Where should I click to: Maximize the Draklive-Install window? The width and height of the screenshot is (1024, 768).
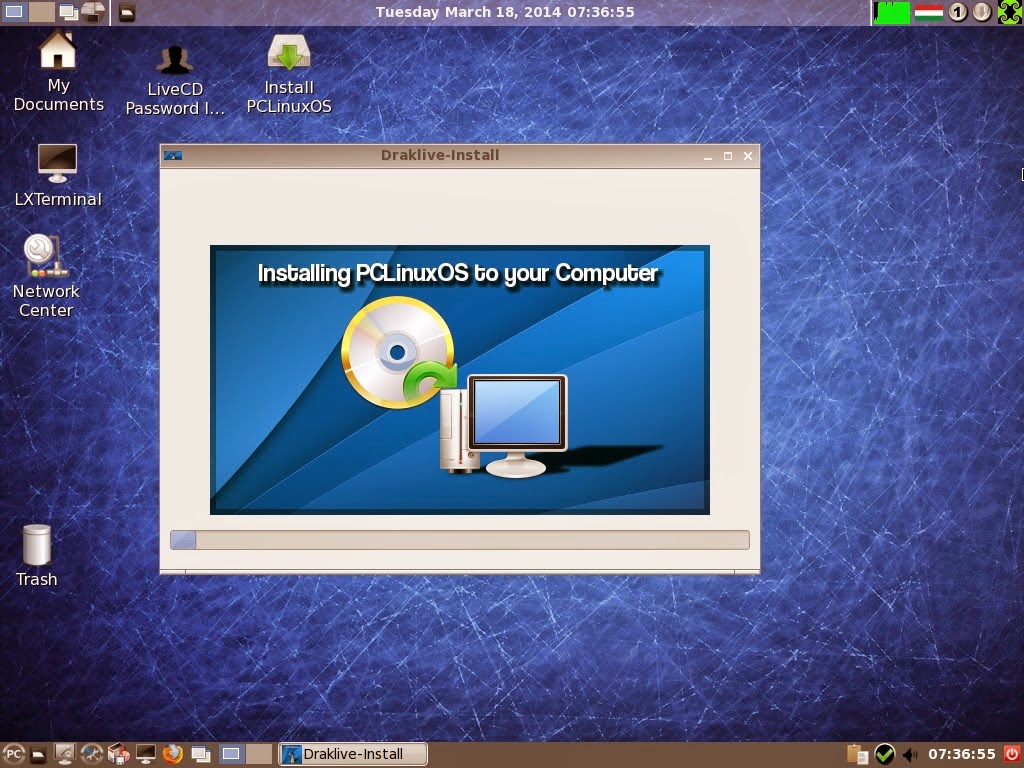(x=728, y=156)
